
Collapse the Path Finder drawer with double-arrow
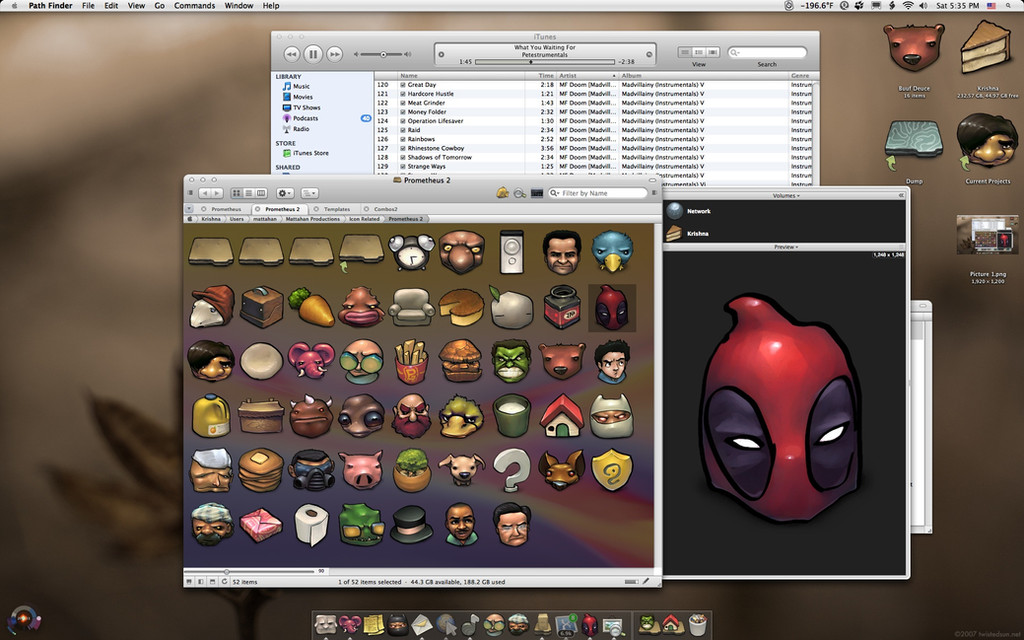pyautogui.click(x=901, y=195)
